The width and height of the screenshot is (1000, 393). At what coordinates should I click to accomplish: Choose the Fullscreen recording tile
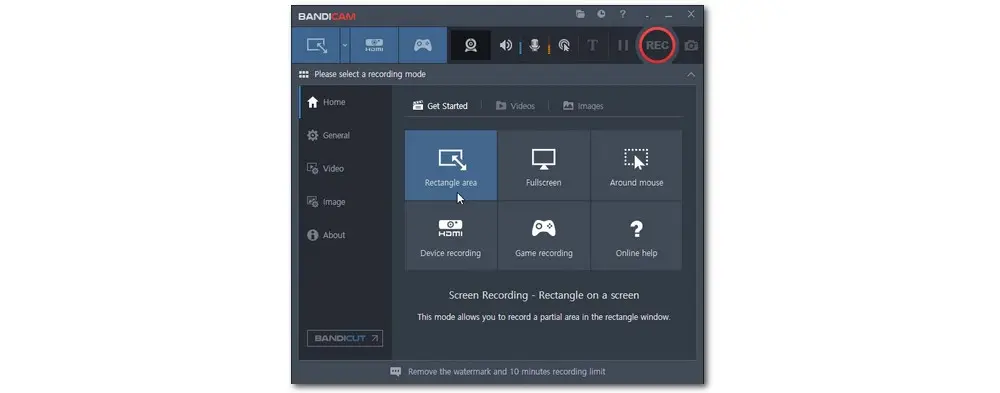coord(543,165)
